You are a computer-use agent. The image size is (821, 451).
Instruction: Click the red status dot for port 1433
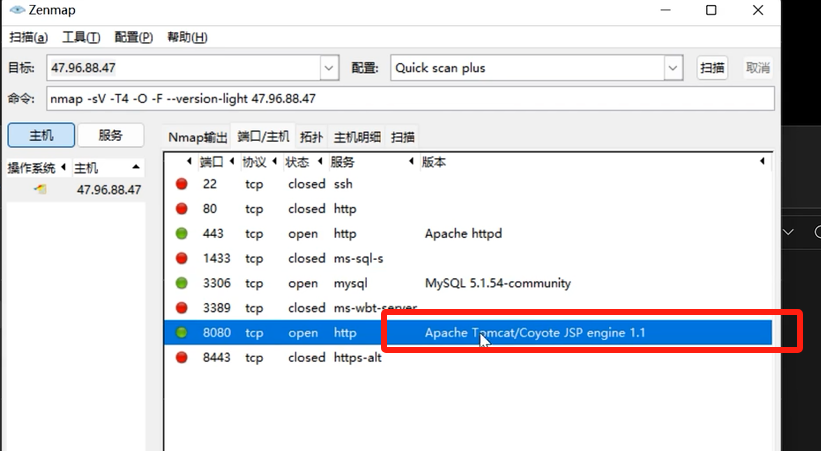pyautogui.click(x=182, y=258)
